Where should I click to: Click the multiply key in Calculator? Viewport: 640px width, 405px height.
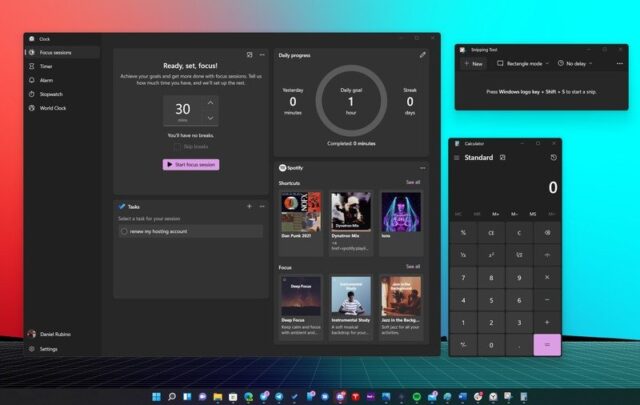click(x=547, y=278)
